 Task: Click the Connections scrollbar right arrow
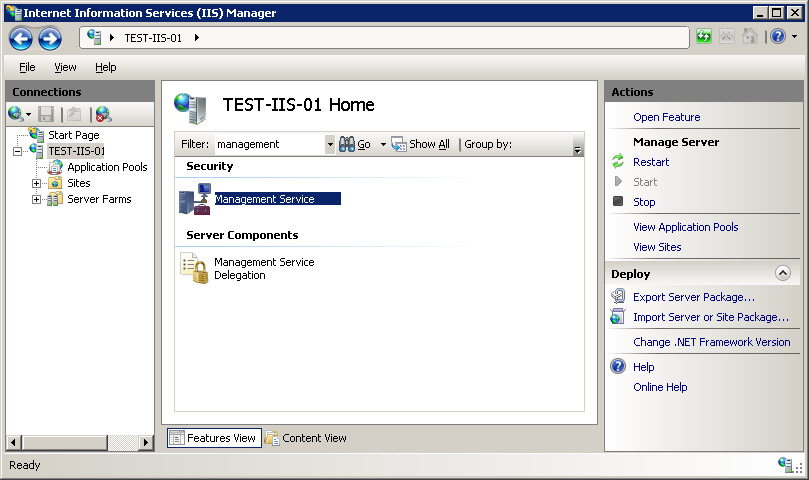[146, 442]
